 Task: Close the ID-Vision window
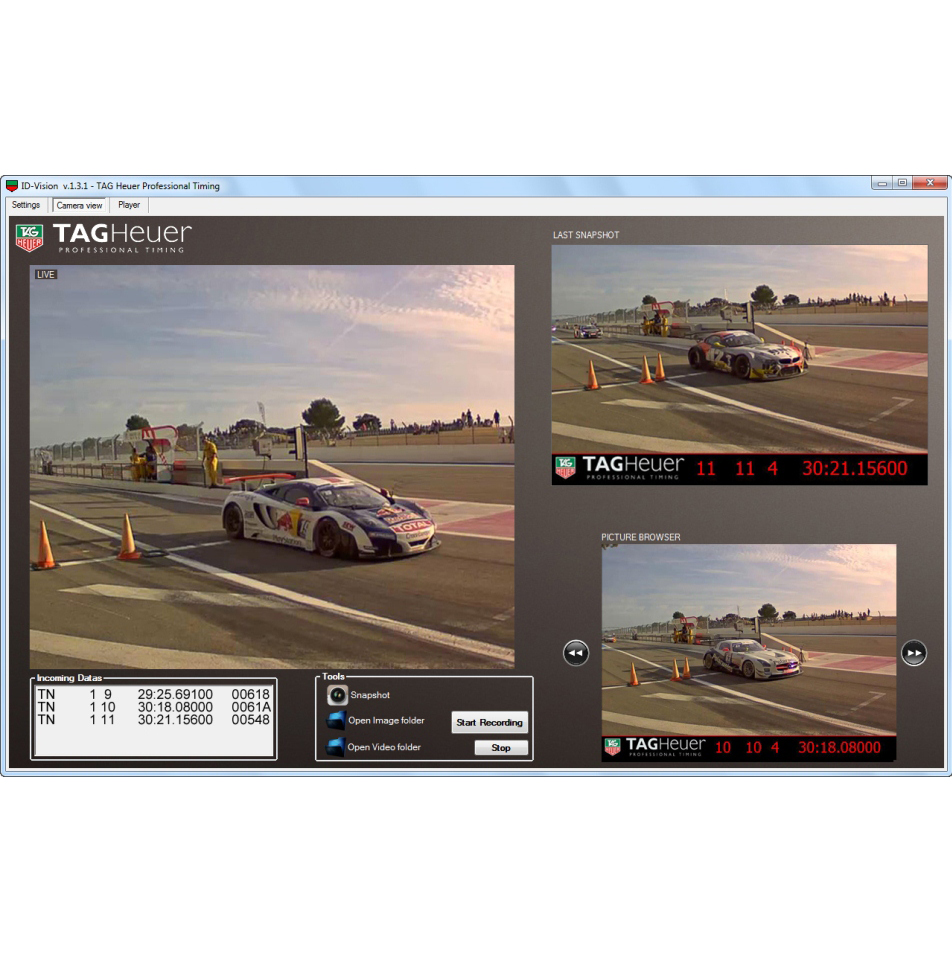point(930,183)
